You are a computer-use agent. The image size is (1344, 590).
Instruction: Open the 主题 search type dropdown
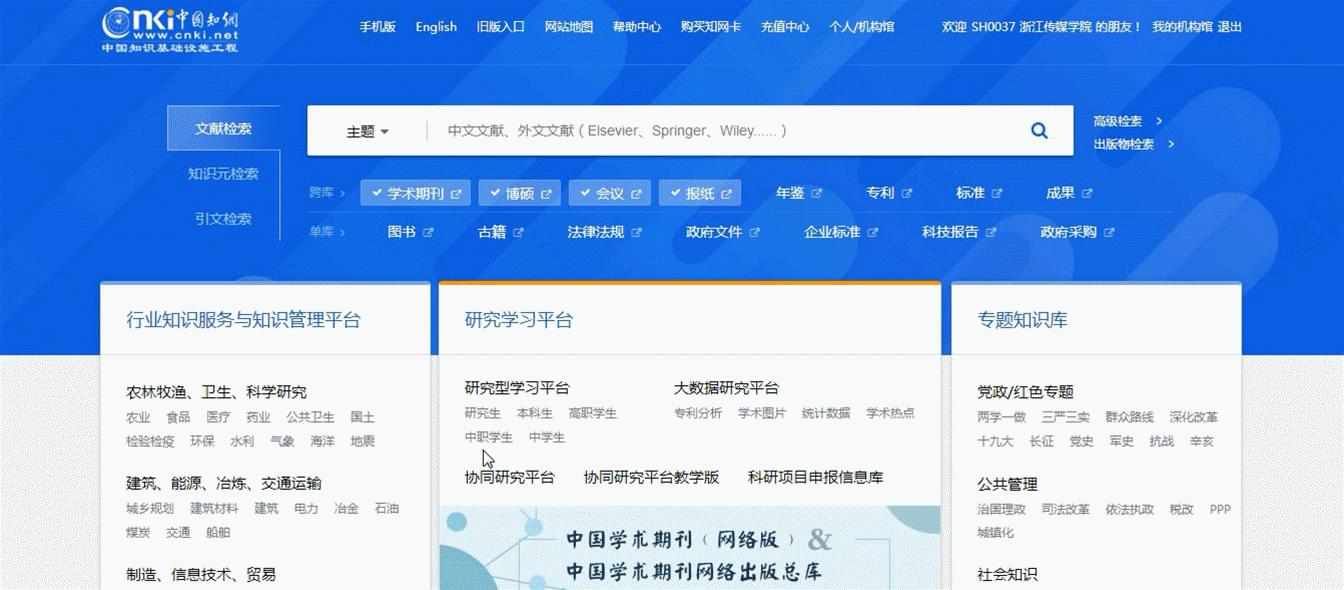[x=367, y=130]
